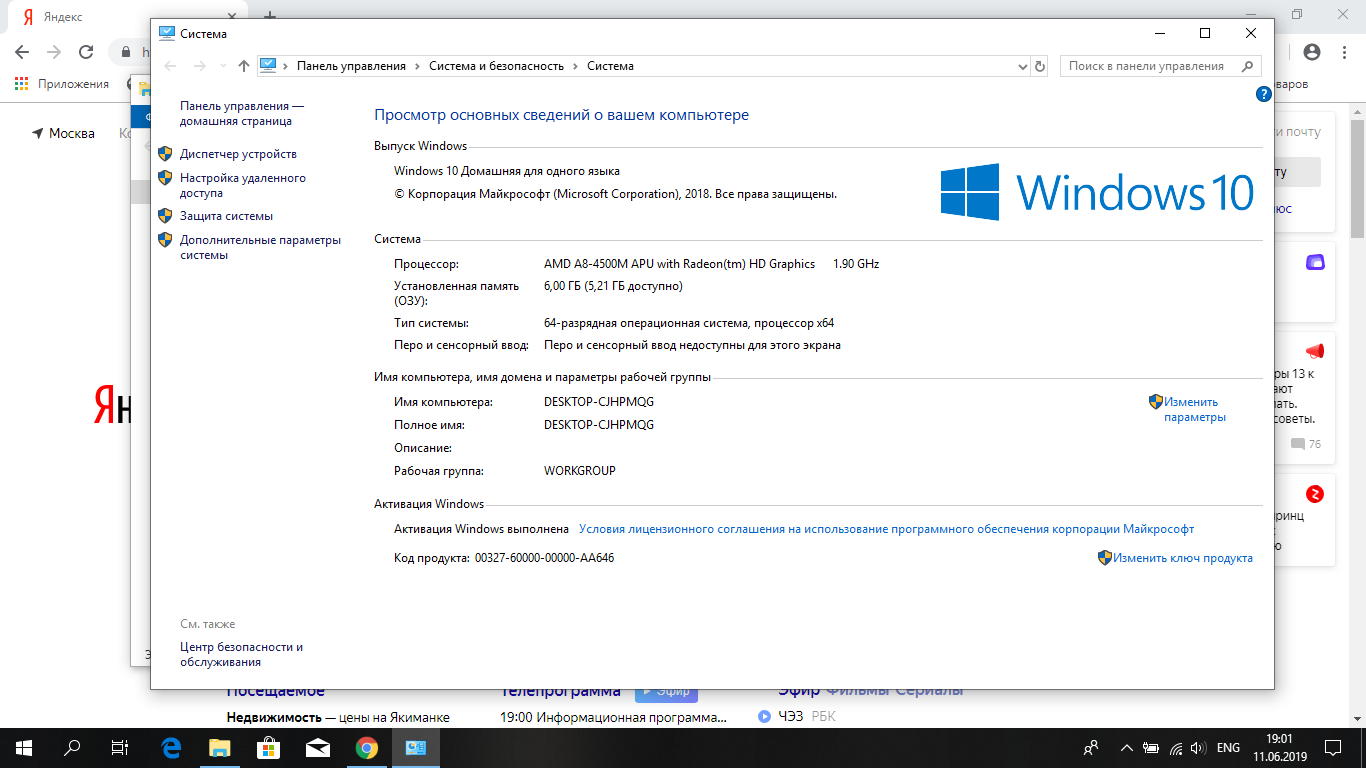Launch Microsoft Edge from taskbar

(x=171, y=747)
